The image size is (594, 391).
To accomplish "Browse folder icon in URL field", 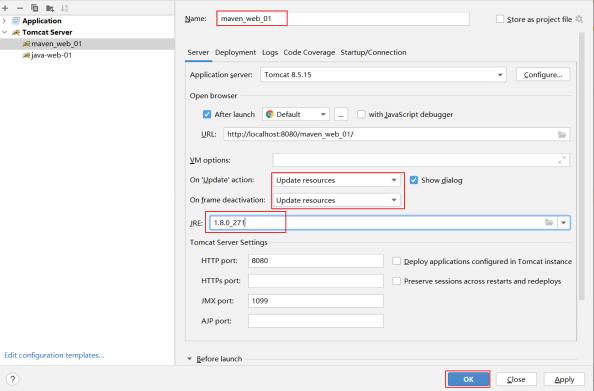I will (562, 135).
